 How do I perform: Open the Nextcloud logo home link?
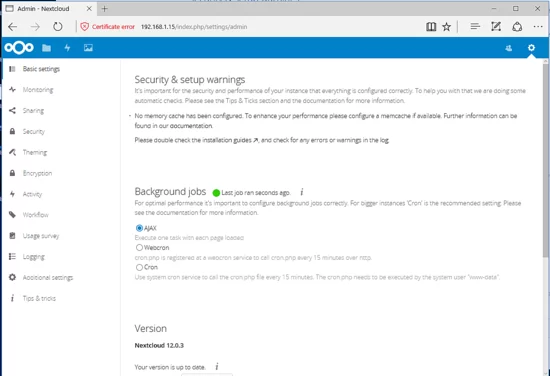coord(19,48)
